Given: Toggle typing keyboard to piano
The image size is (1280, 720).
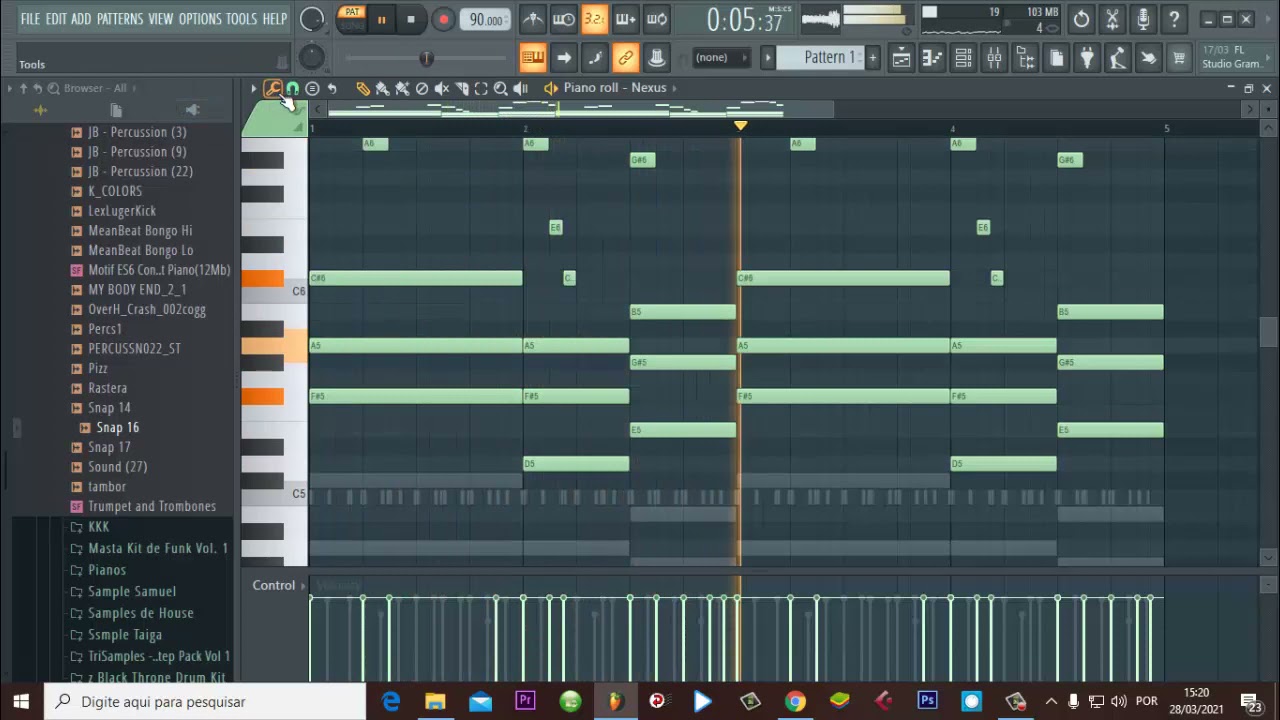Looking at the screenshot, I should (533, 58).
